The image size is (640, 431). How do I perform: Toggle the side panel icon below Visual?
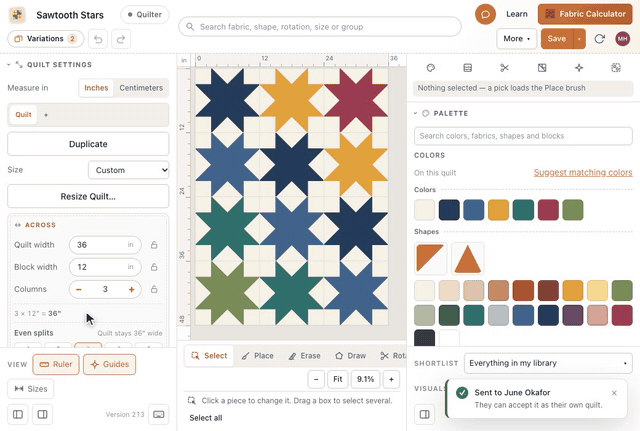point(424,414)
